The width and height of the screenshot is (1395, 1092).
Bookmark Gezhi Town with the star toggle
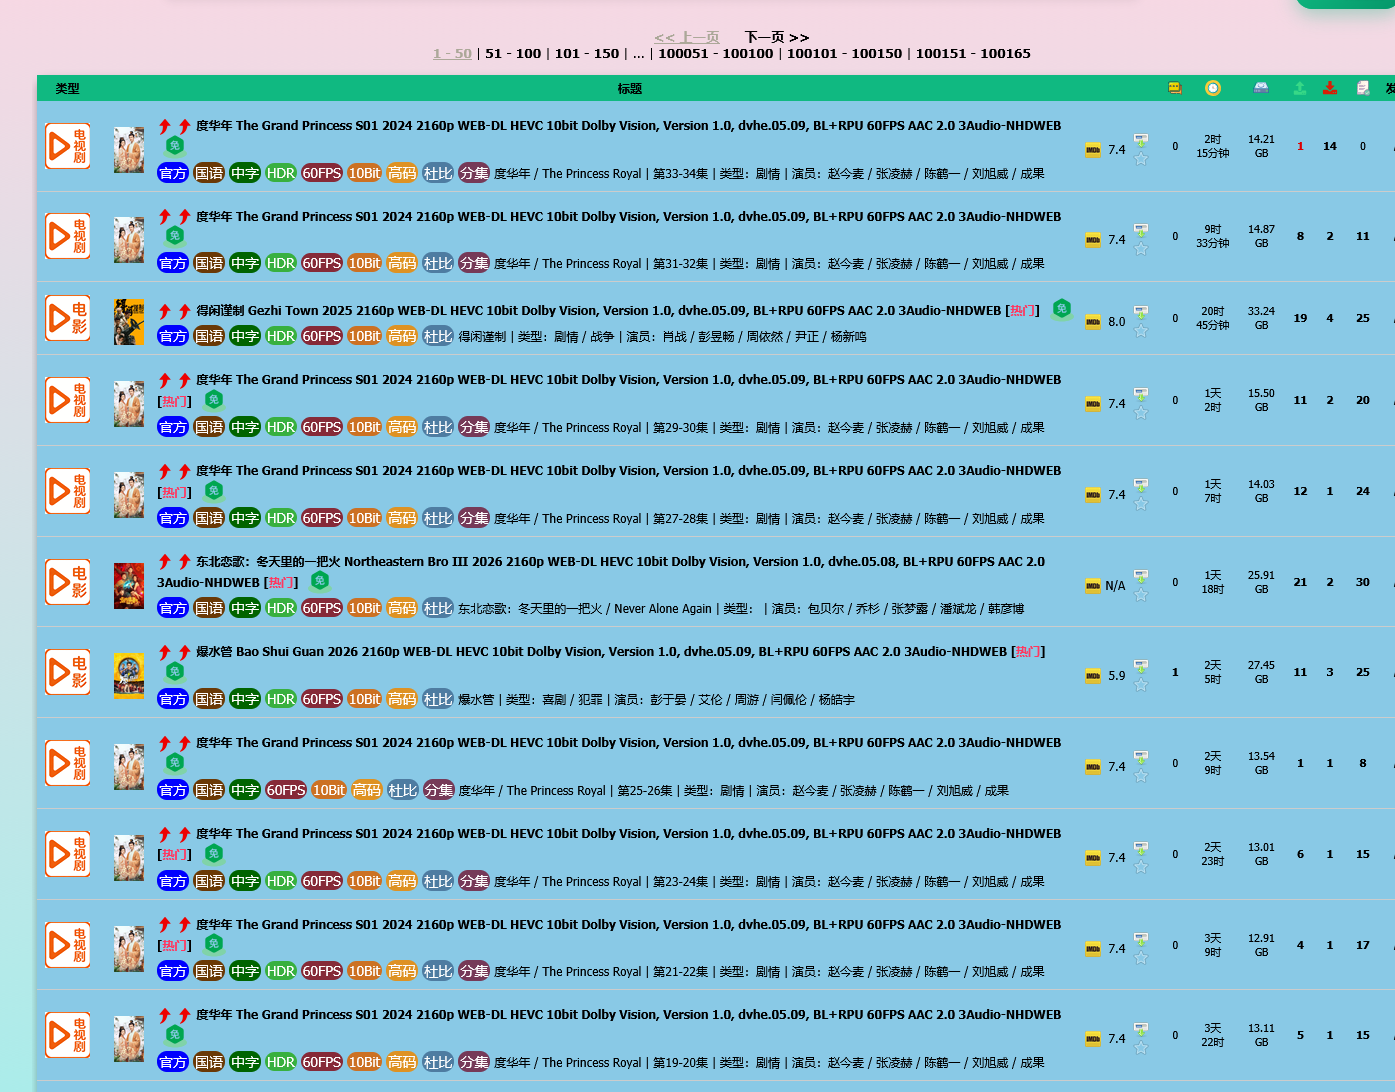pos(1141,331)
